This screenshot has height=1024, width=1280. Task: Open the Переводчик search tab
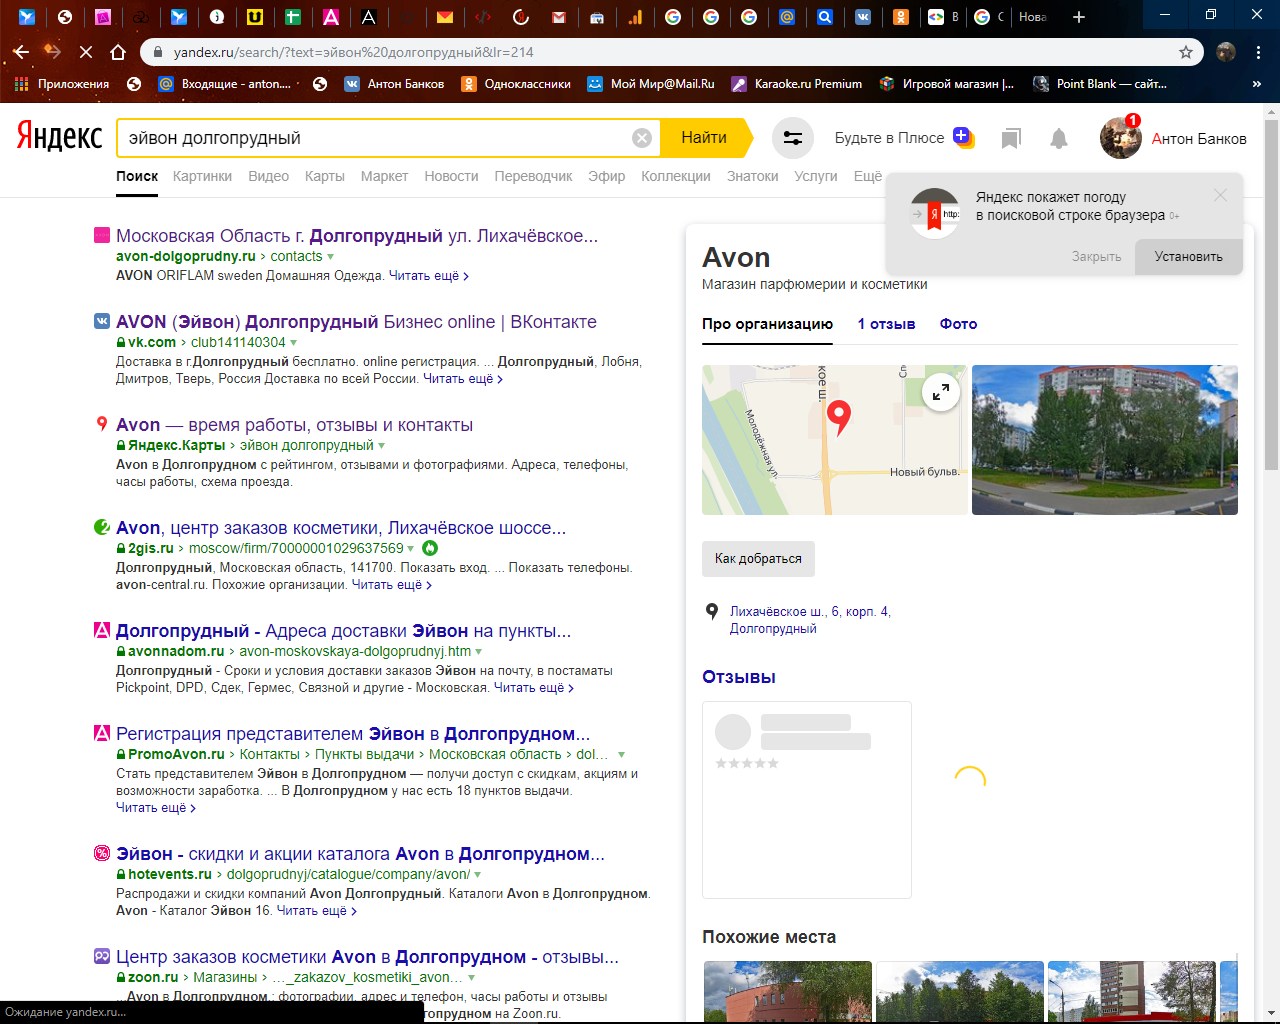533,176
